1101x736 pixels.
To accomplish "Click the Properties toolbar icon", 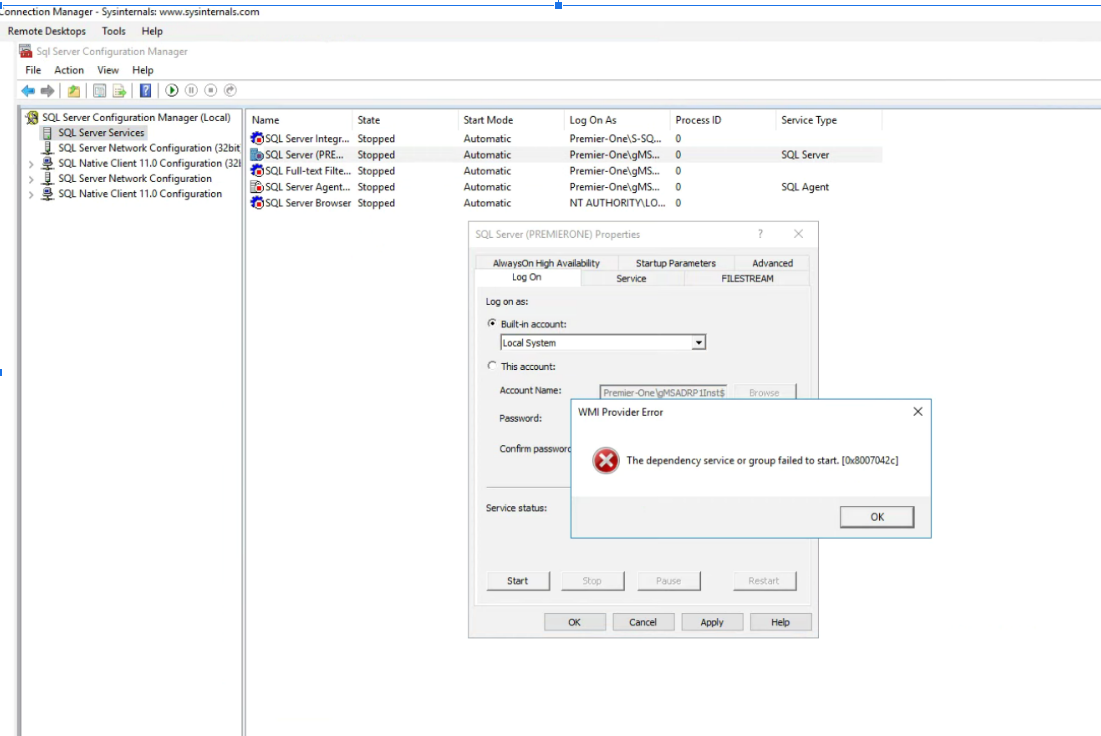I will [100, 91].
